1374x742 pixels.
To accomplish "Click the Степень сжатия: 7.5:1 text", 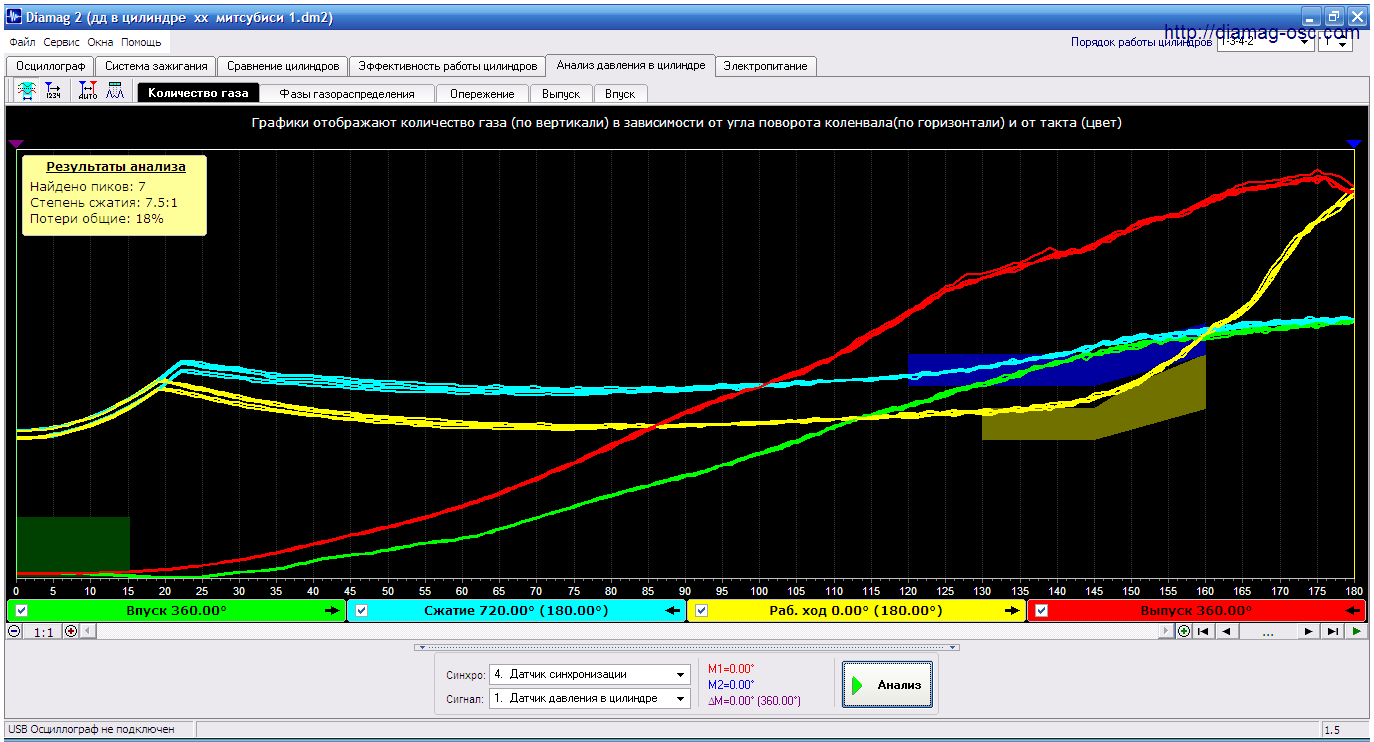I will pyautogui.click(x=106, y=202).
